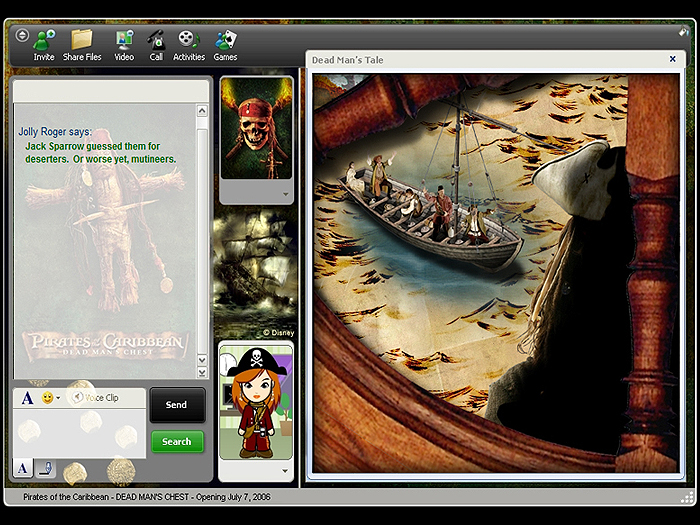
Task: Open contact's display picture options arrow
Action: coord(285,194)
